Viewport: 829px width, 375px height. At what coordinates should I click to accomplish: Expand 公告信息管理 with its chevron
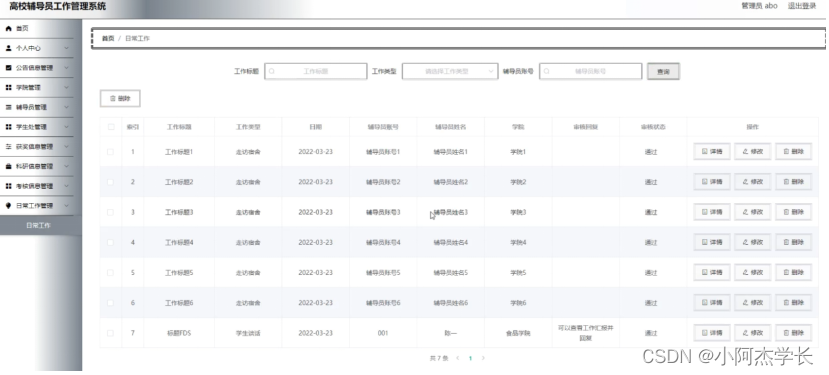pyautogui.click(x=67, y=68)
